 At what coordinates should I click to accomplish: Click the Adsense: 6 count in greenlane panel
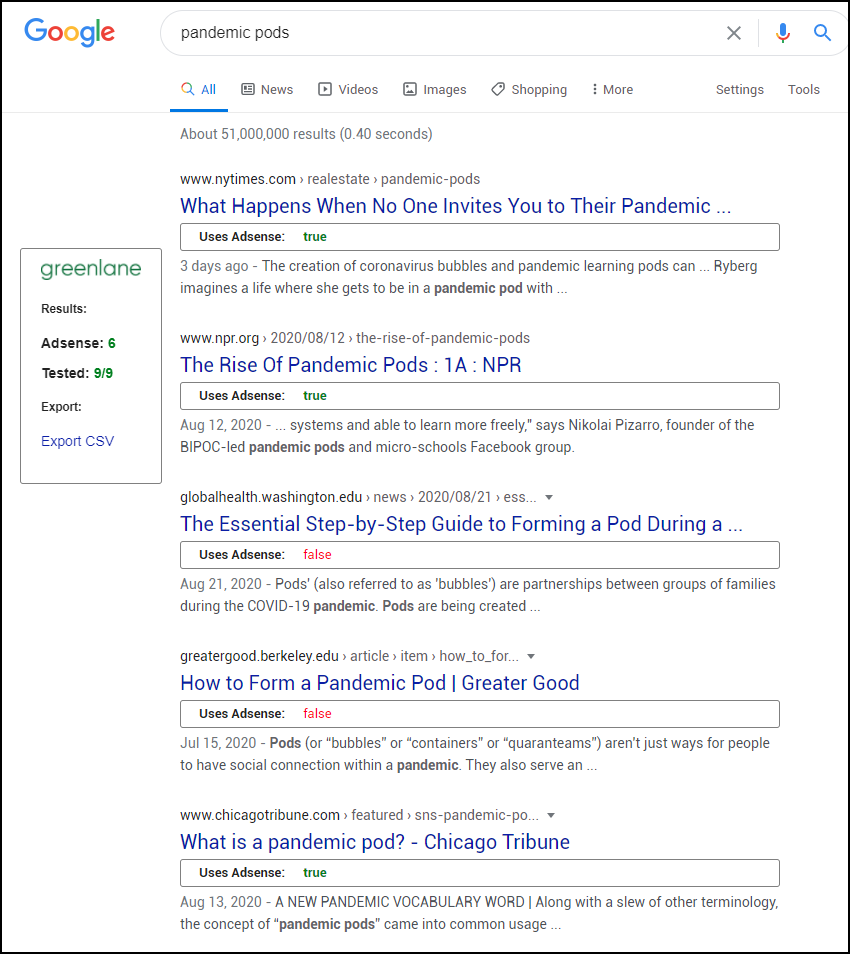click(78, 343)
